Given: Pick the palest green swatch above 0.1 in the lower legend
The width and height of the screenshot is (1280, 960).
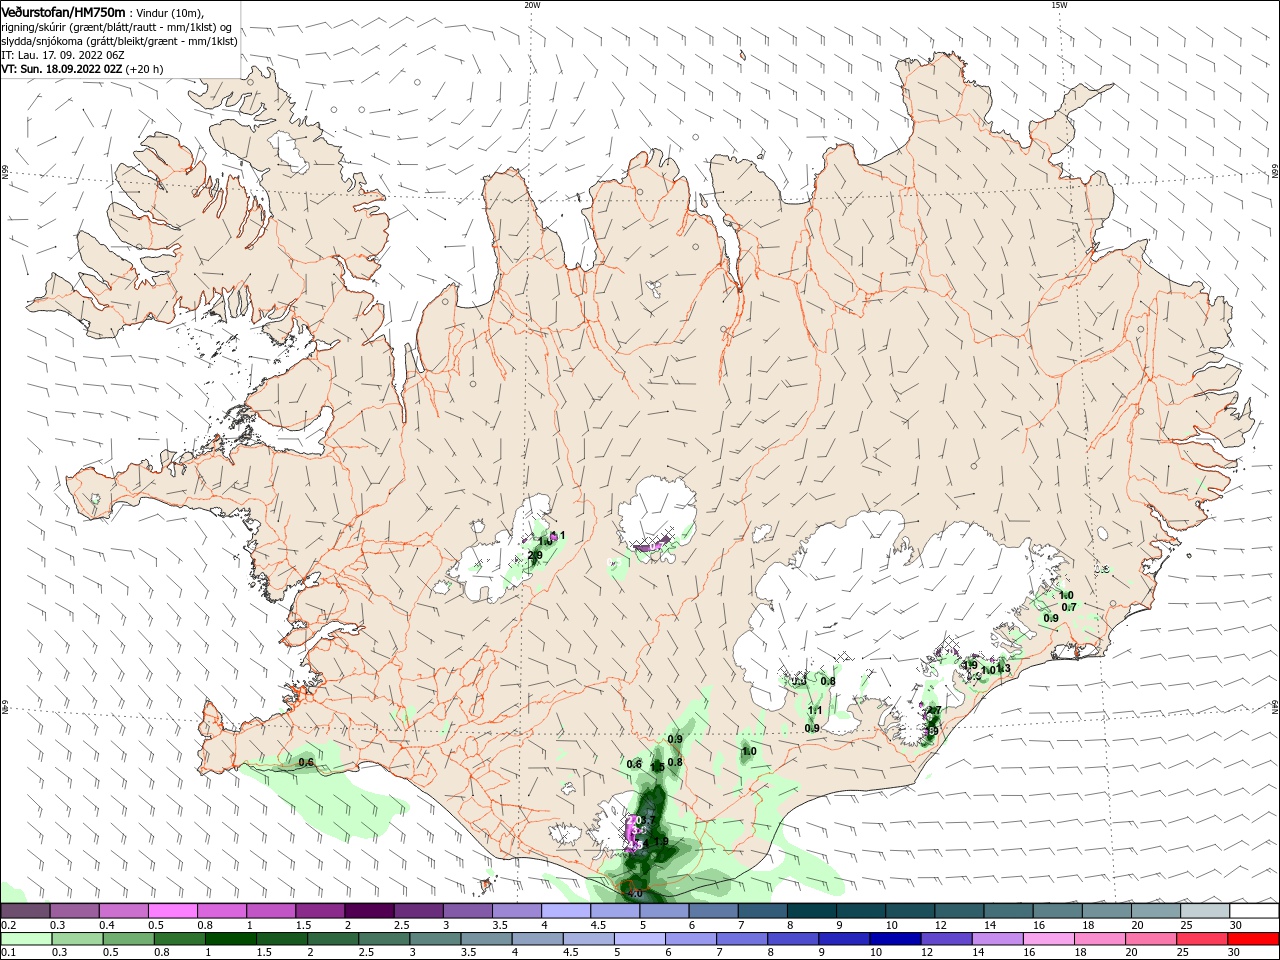Looking at the screenshot, I should [x=27, y=939].
